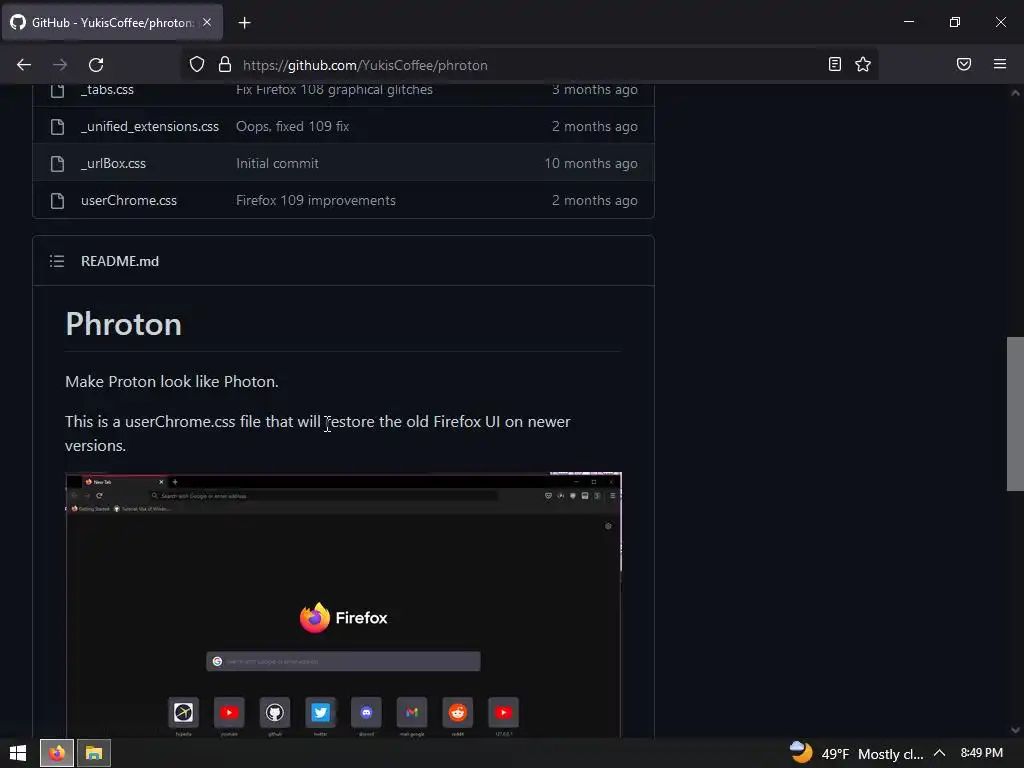This screenshot has width=1024, height=768.
Task: Select the GitHub - YukisCoffee/phroton tab
Action: pyautogui.click(x=112, y=22)
